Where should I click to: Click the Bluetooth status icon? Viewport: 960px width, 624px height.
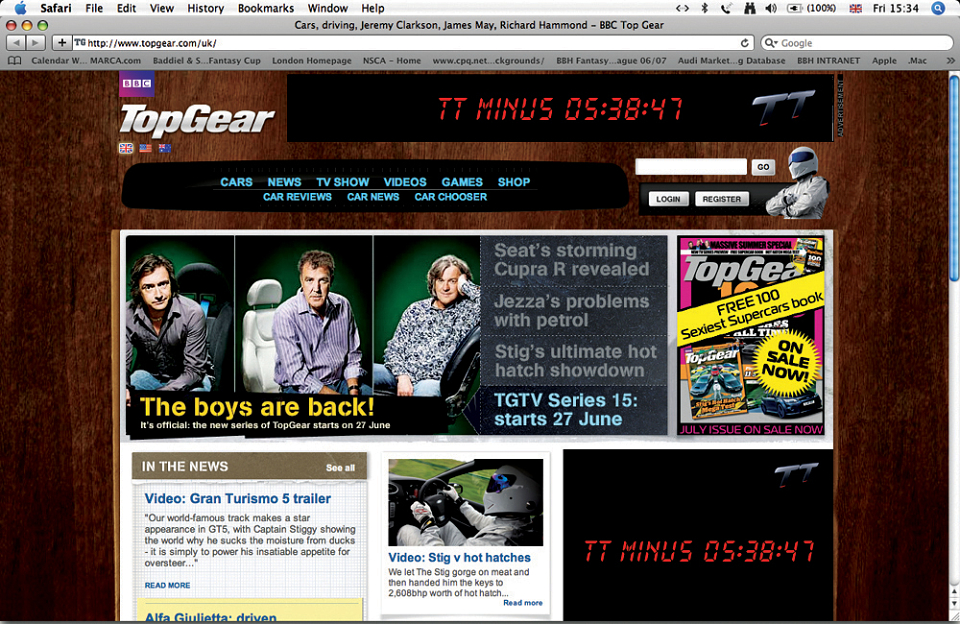click(x=705, y=8)
